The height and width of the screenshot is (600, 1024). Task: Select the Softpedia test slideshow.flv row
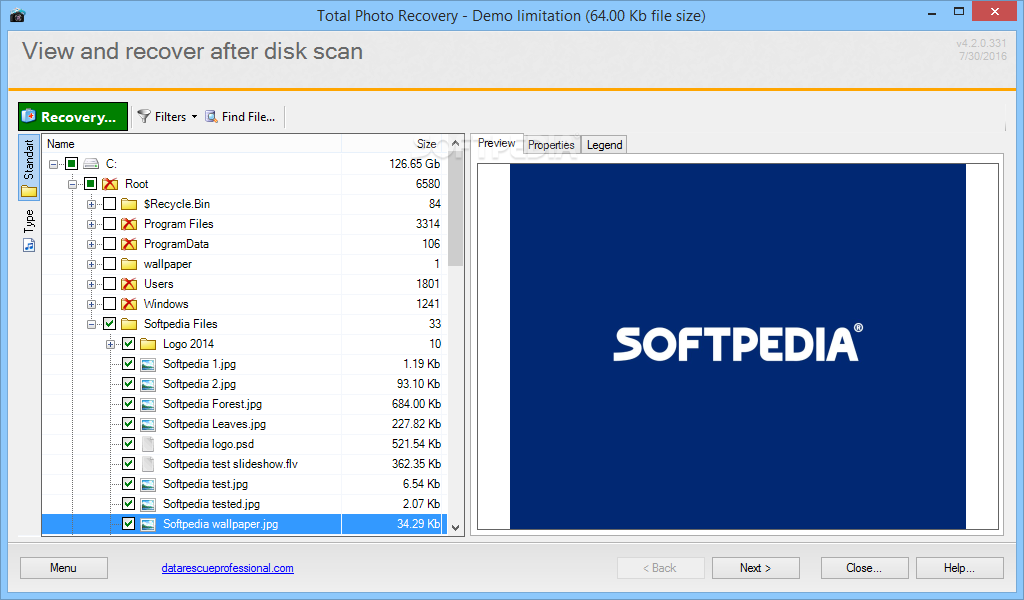point(244,464)
